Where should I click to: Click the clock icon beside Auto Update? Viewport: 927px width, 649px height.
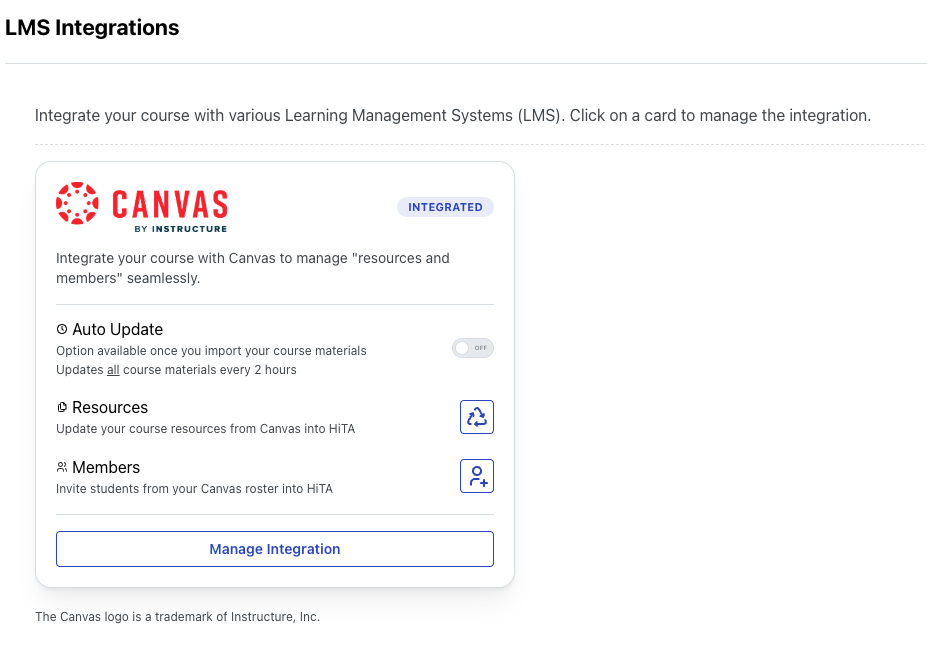point(62,329)
